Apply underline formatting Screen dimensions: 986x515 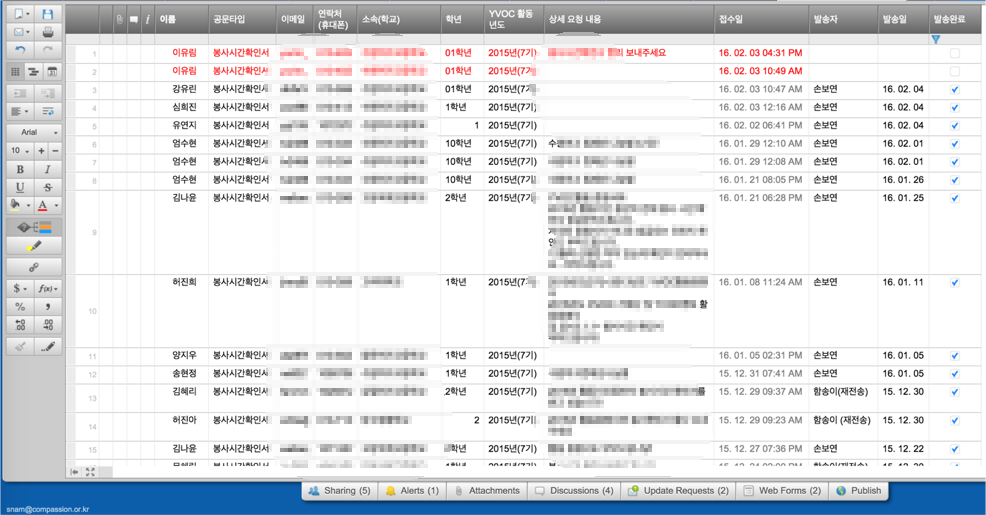[x=20, y=187]
